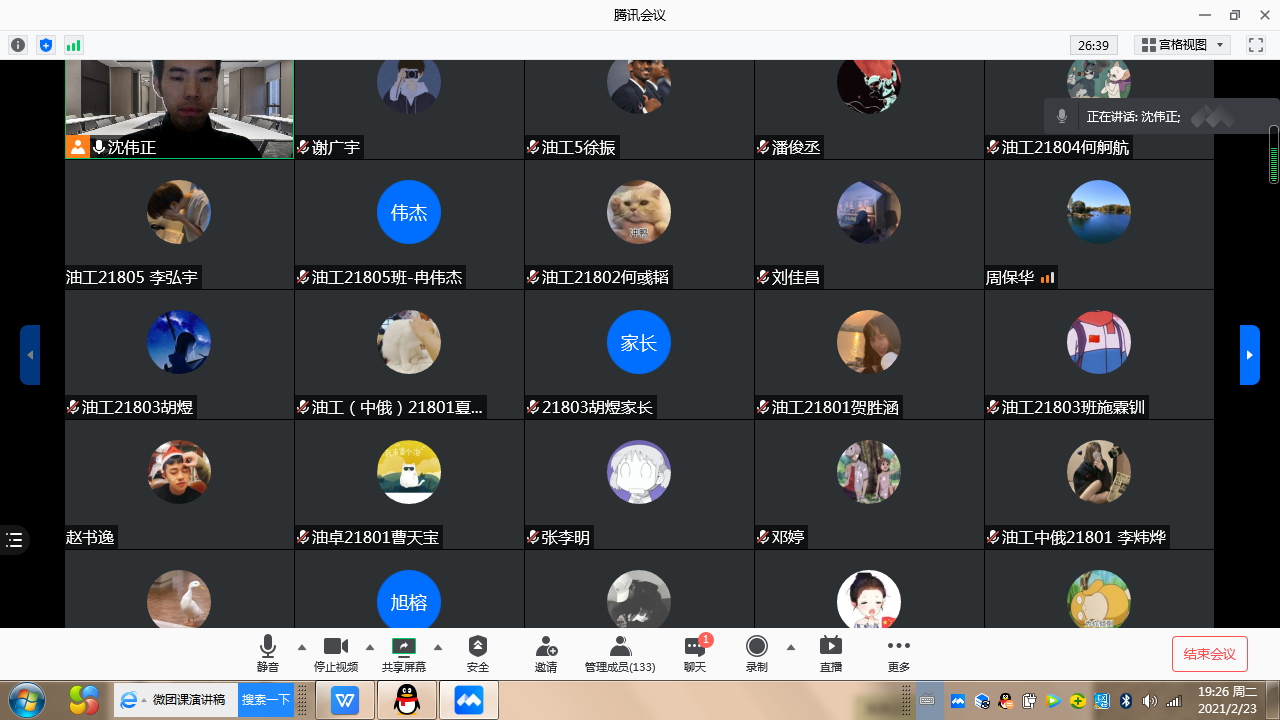The width and height of the screenshot is (1280, 720).
Task: Open the QQ penguin icon in taskbar
Action: (x=407, y=701)
